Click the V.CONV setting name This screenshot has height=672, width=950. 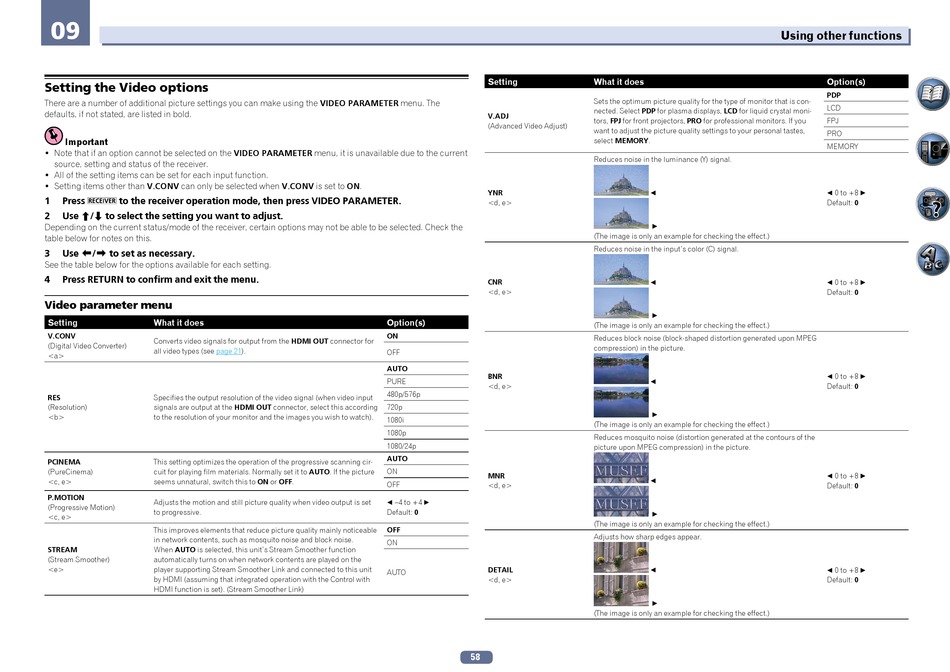[x=61, y=336]
